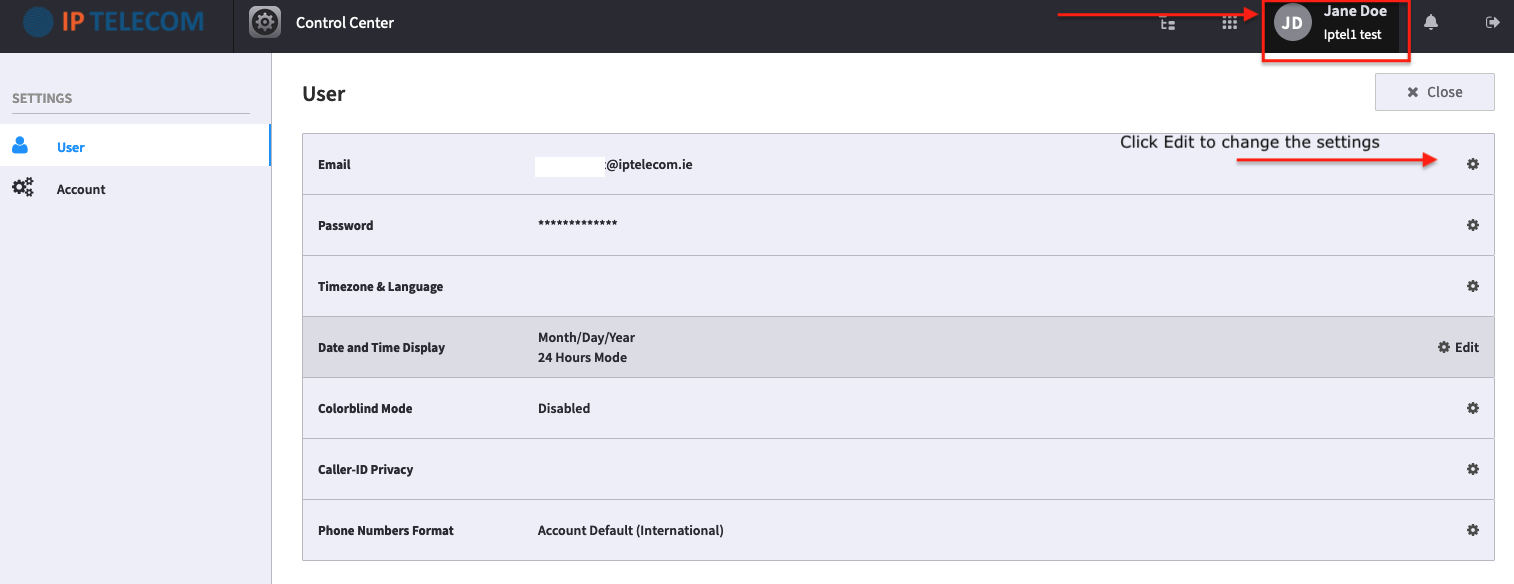Expand the Colorblind Mode row
This screenshot has width=1514, height=584.
[898, 408]
